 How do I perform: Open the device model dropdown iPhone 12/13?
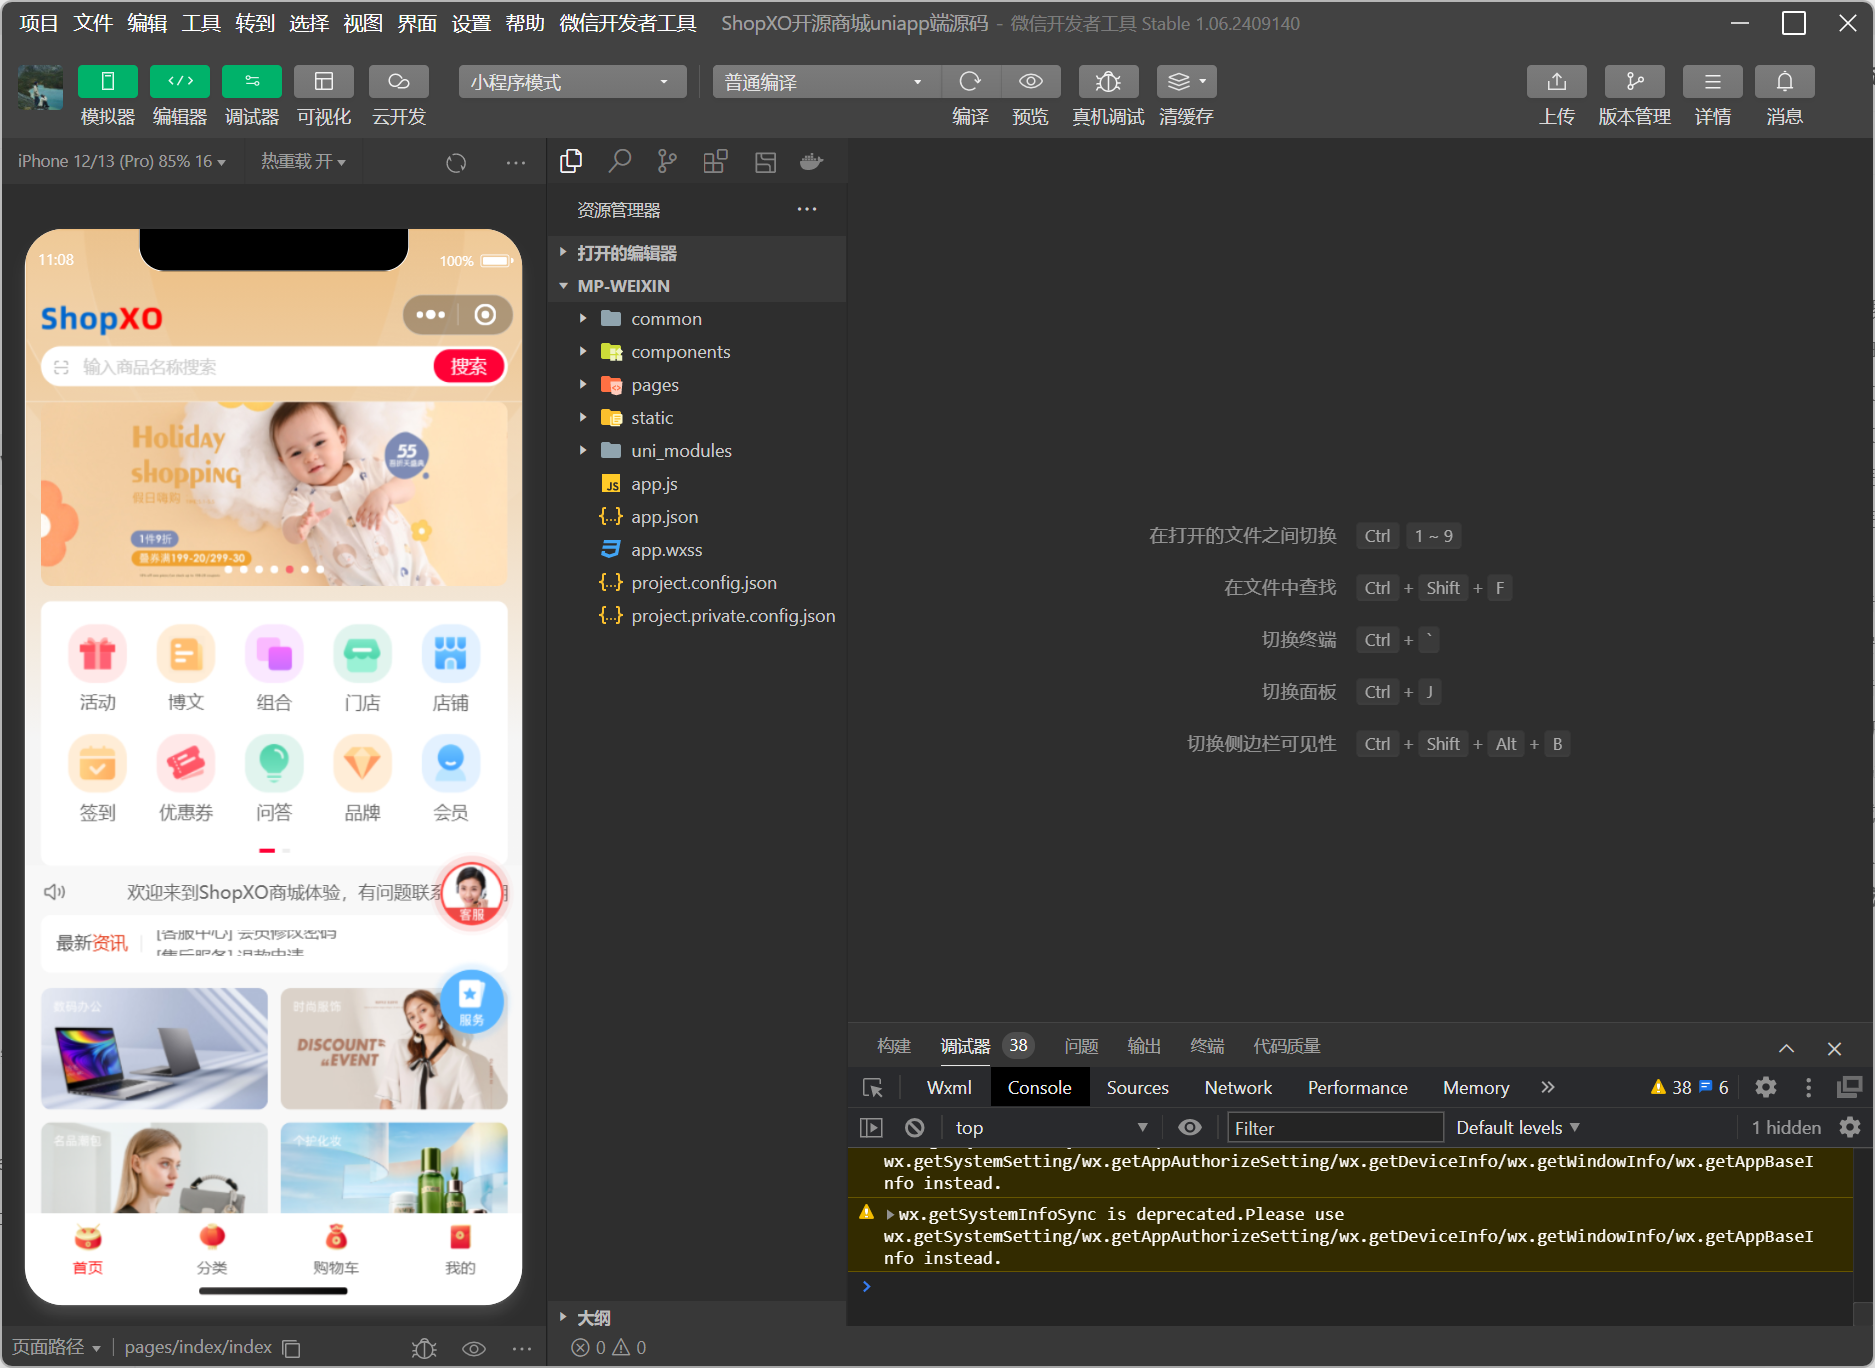(x=121, y=161)
